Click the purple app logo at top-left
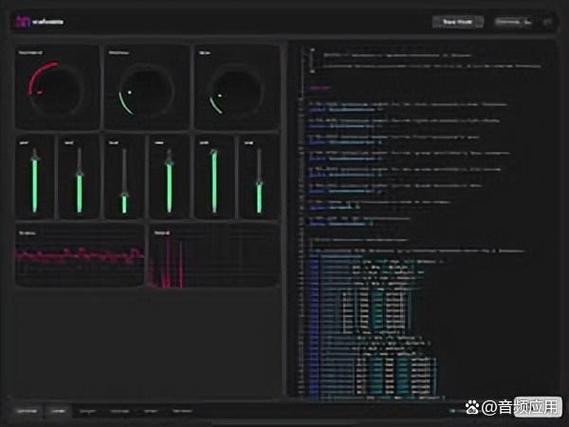 tap(22, 21)
